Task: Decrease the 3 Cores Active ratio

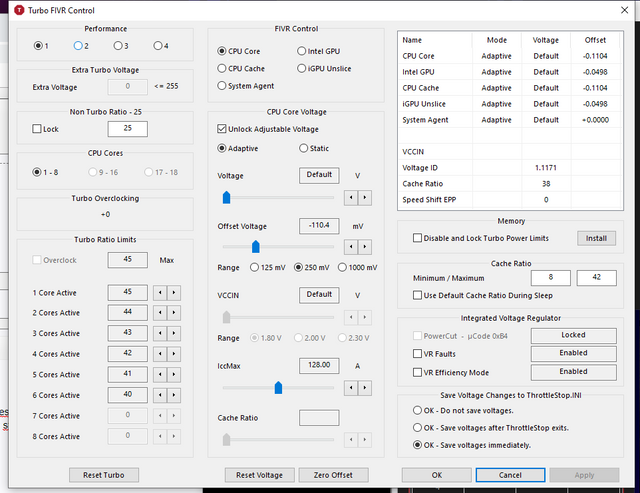Action: tap(159, 333)
